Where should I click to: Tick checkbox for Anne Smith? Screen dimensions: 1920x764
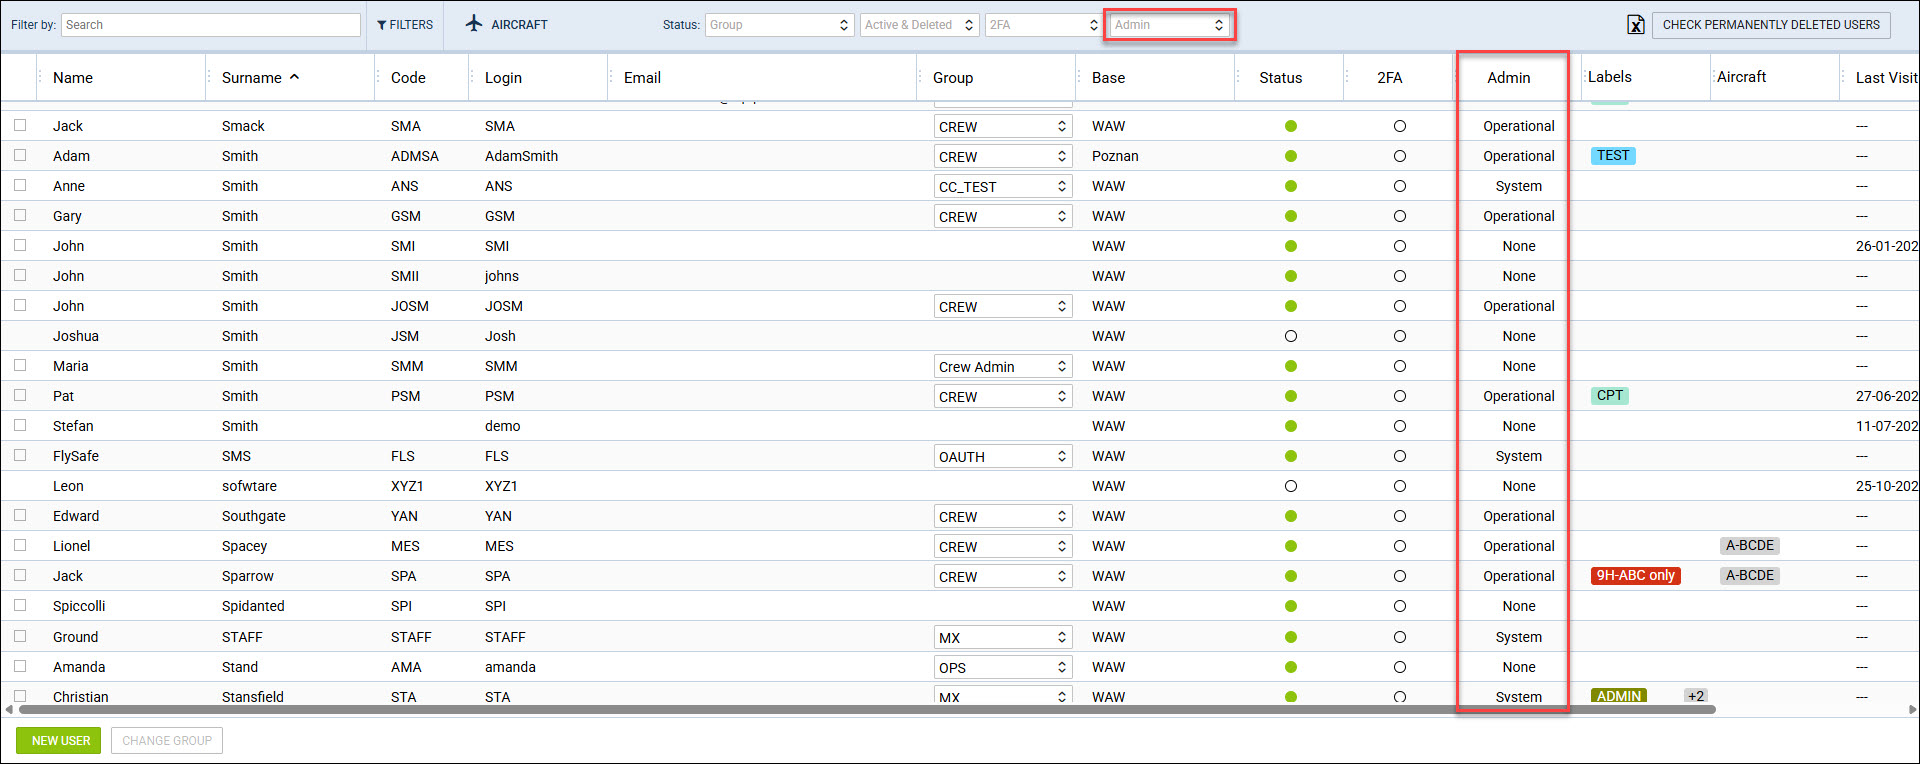tap(20, 185)
